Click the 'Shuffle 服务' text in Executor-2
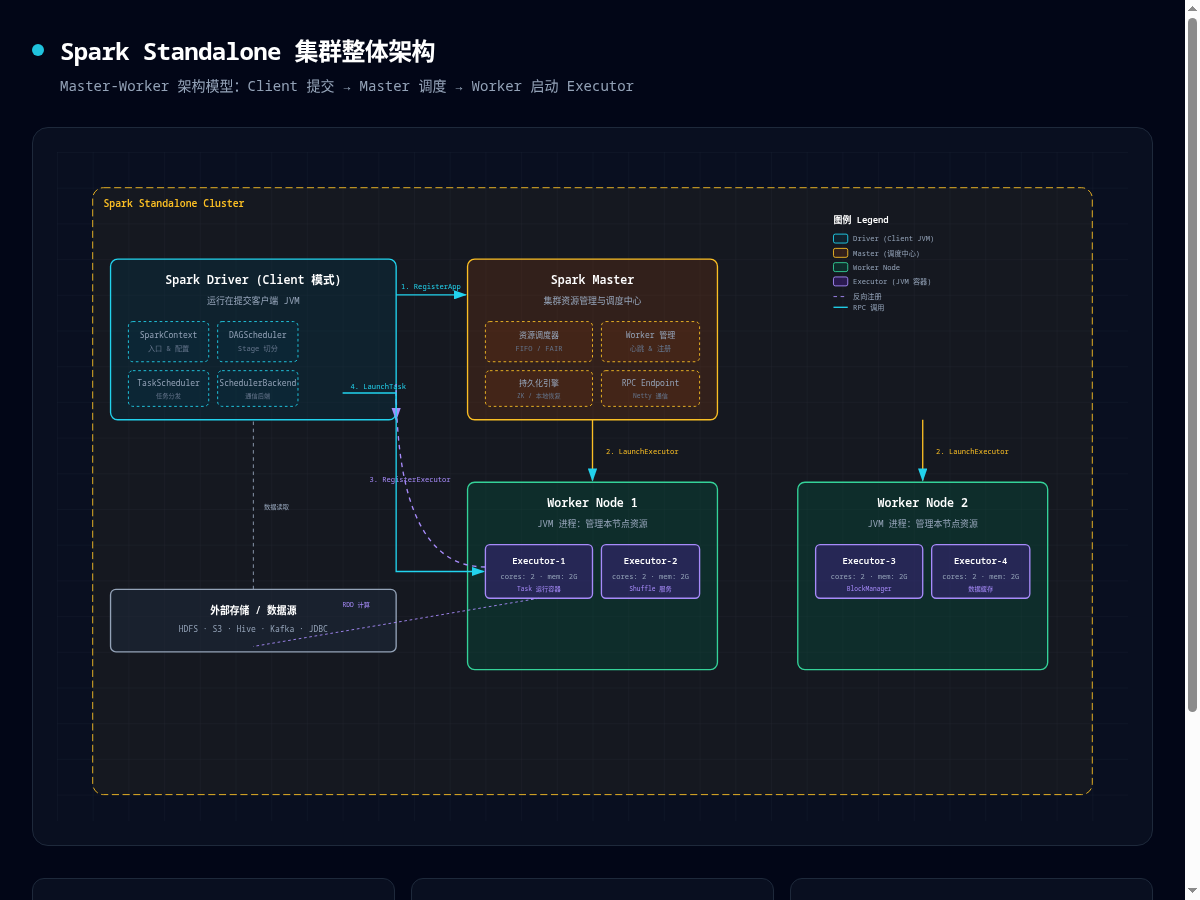 (x=650, y=589)
